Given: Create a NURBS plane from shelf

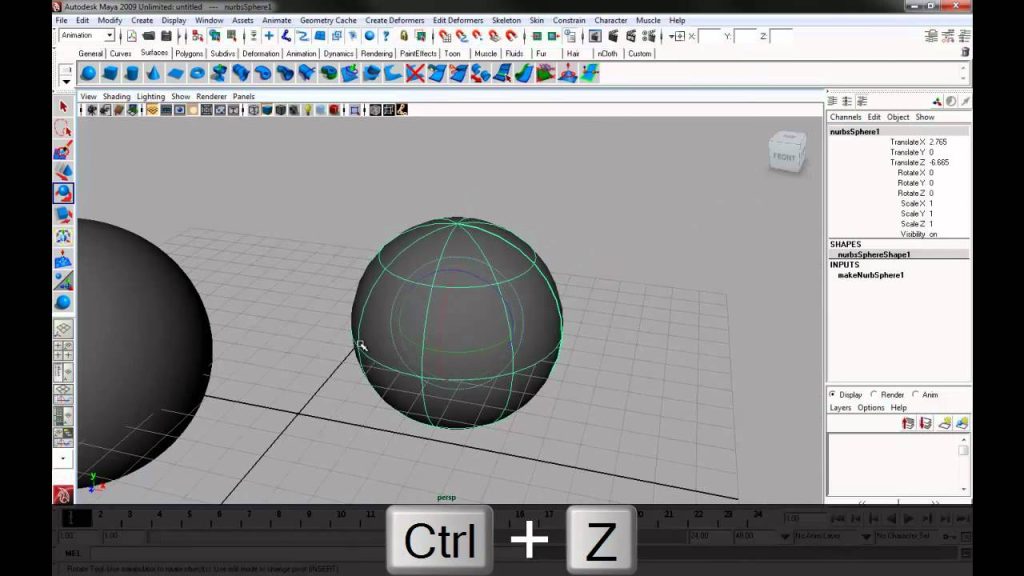Looking at the screenshot, I should (176, 74).
